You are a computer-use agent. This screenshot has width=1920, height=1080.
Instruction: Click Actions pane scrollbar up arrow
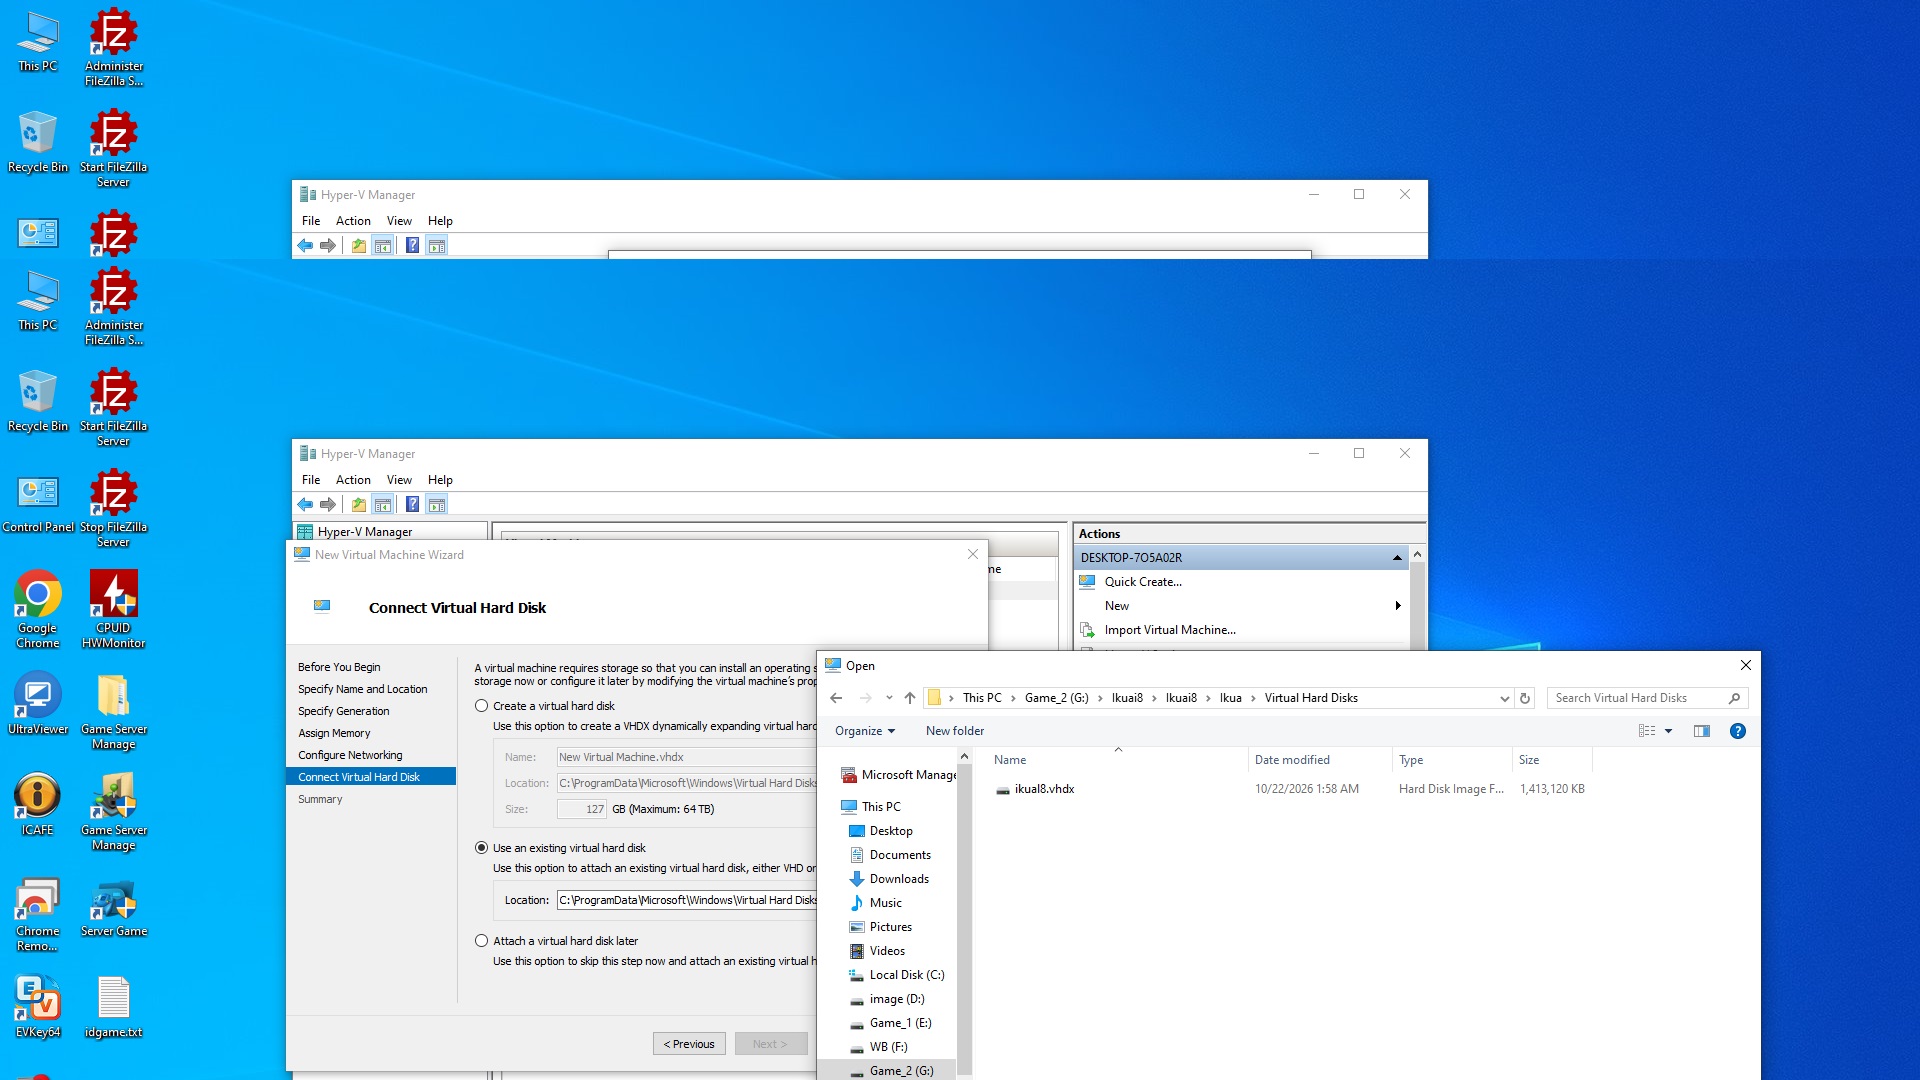point(1417,554)
